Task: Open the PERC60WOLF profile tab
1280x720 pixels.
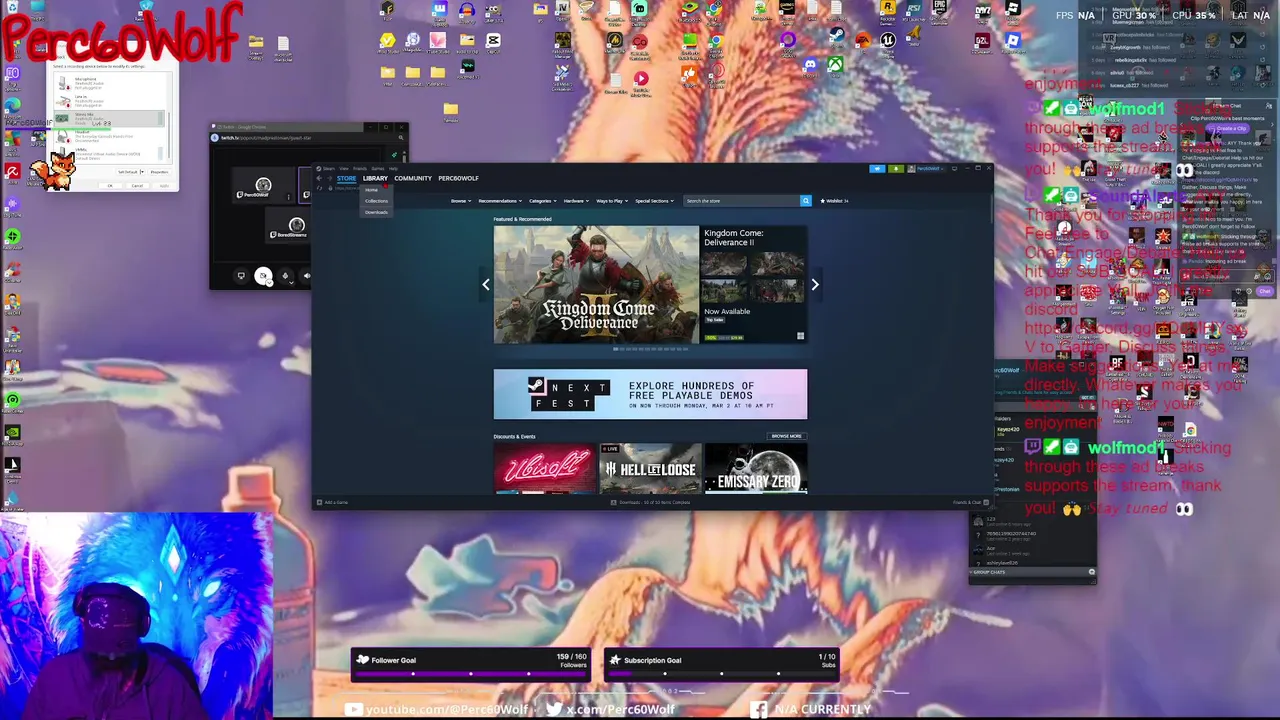Action: click(x=458, y=178)
